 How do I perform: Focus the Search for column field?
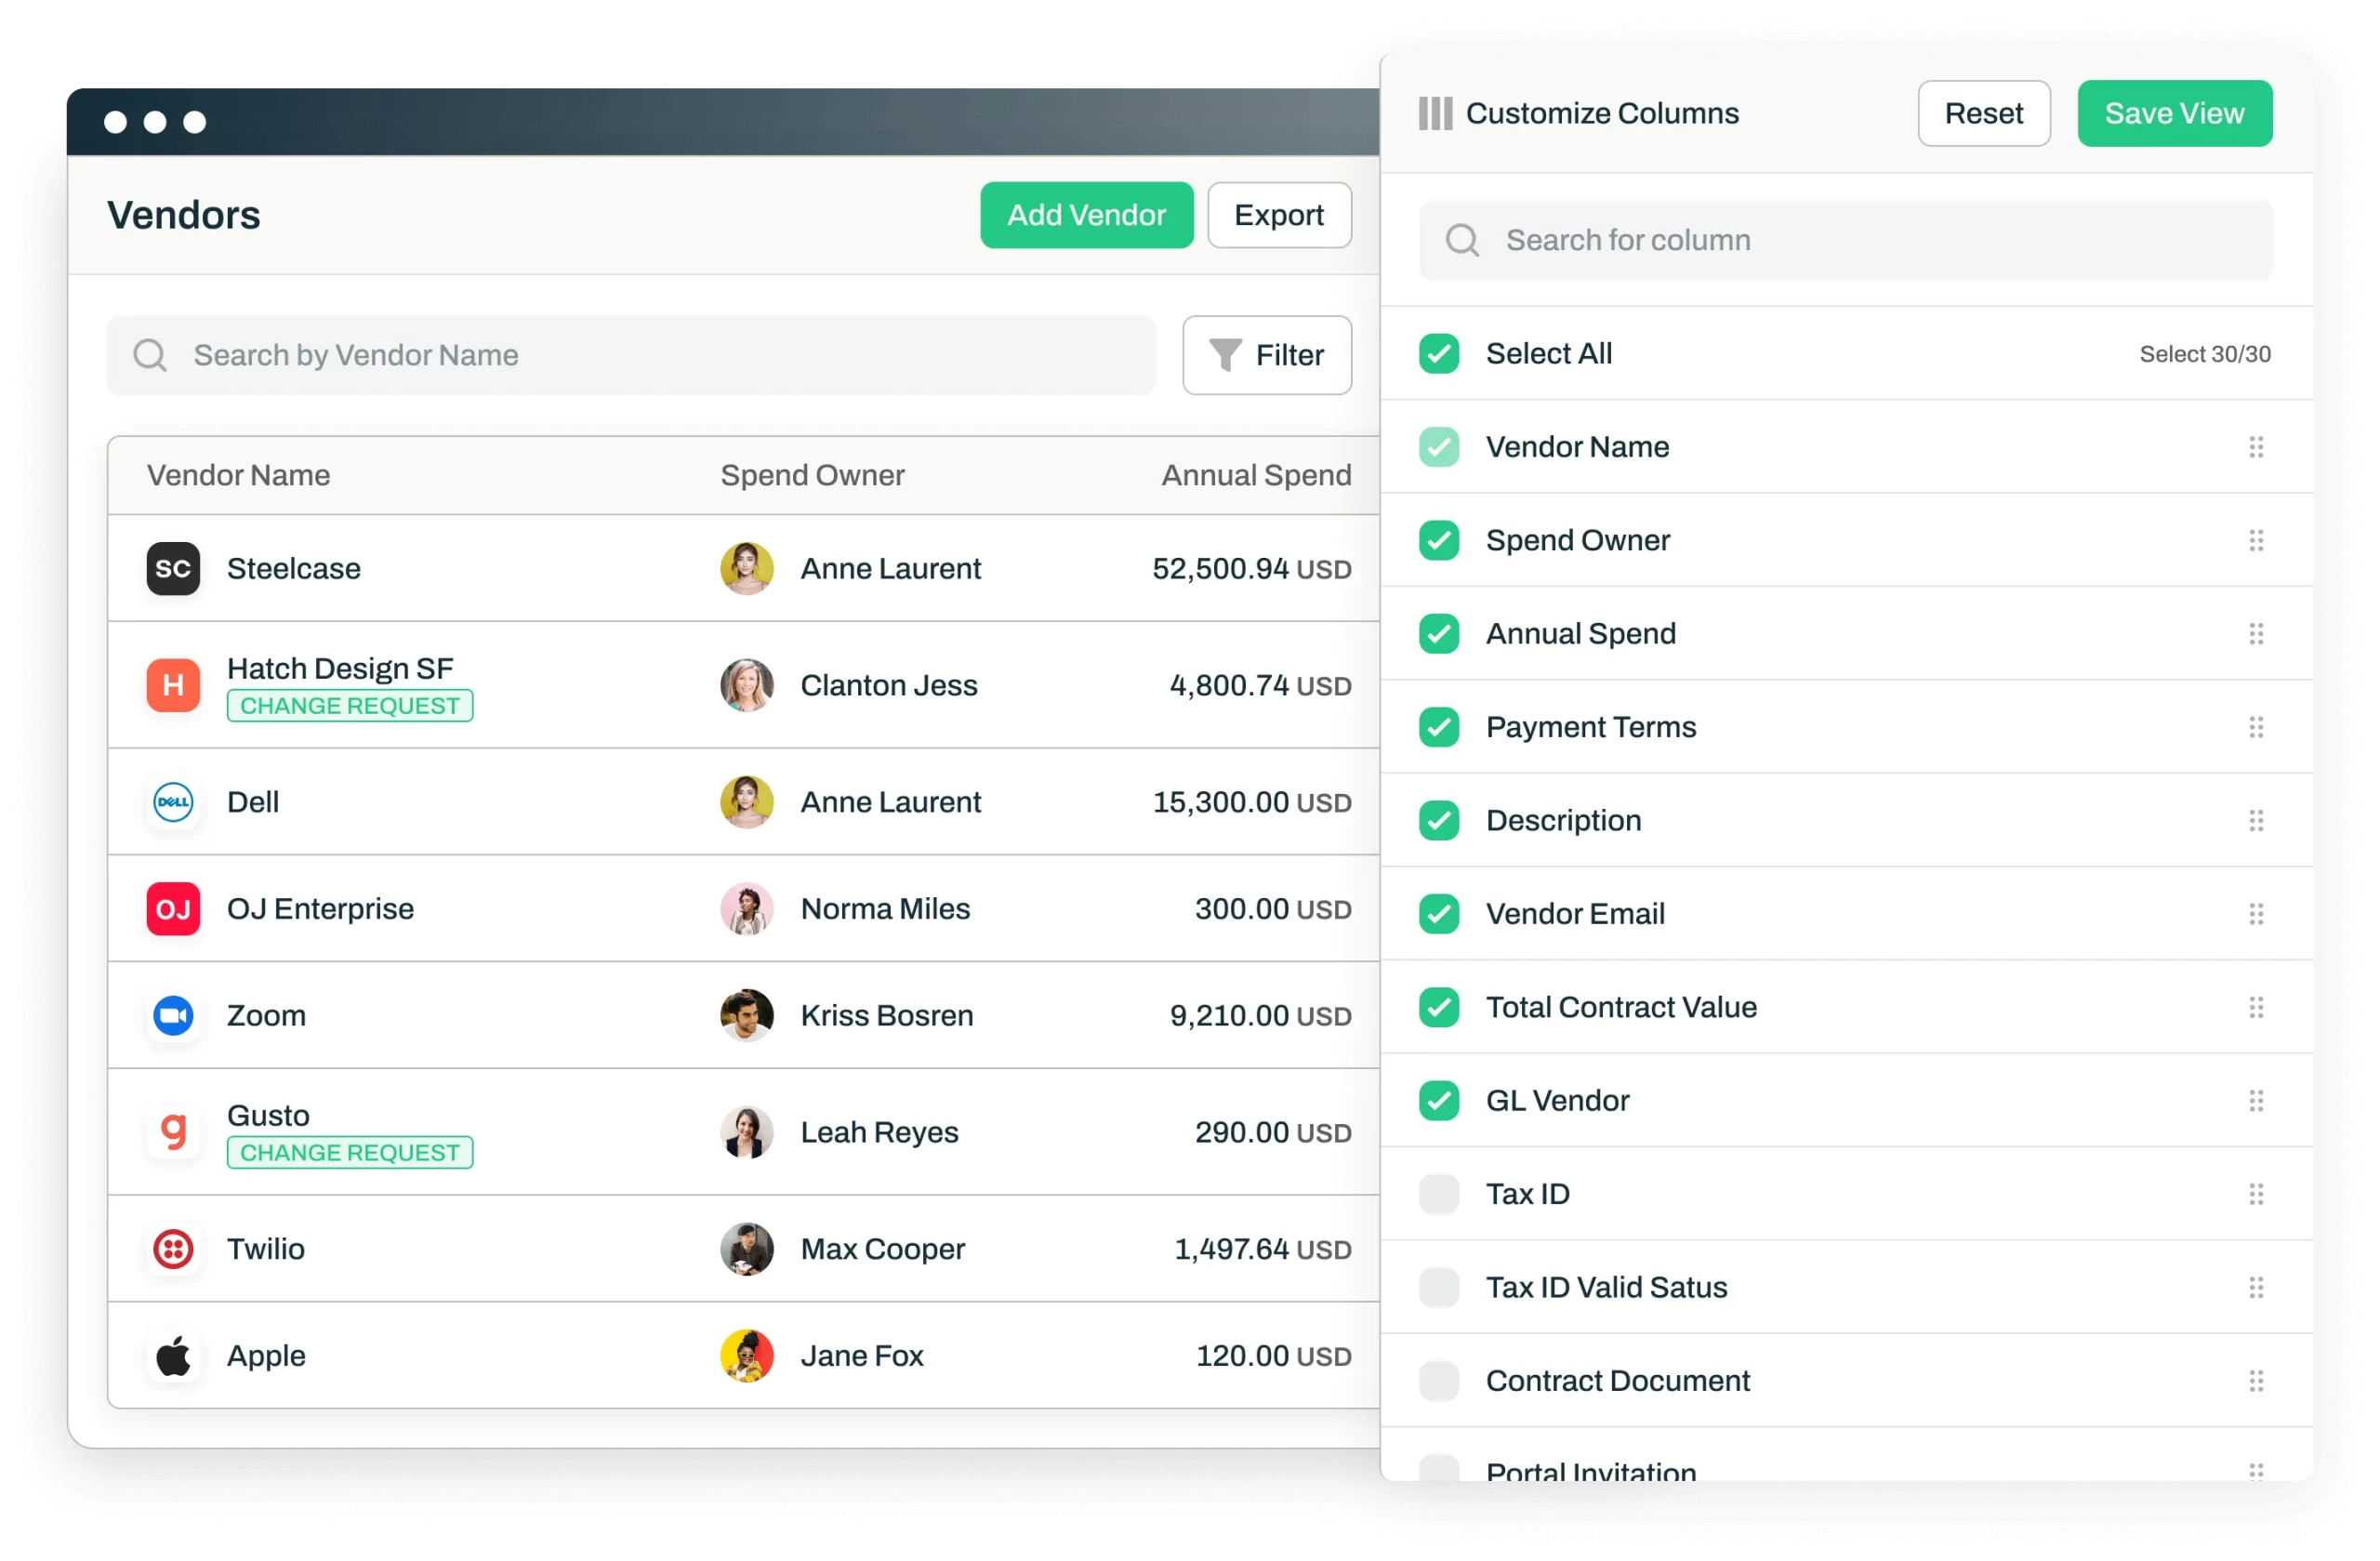click(1845, 240)
